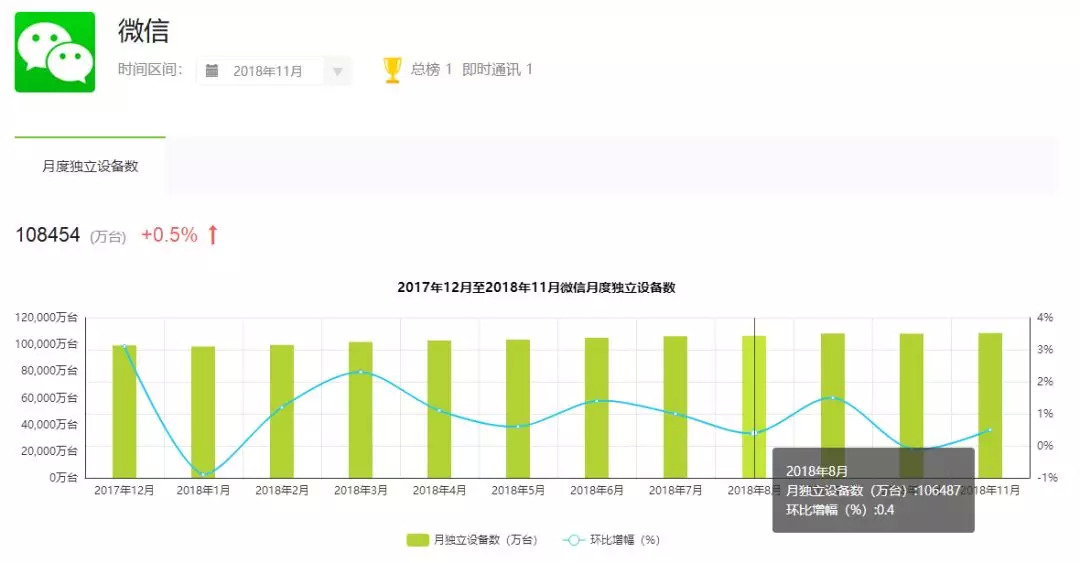Open the 2018年11月 time range dropdown arrow
Viewport: 1080px width, 563px height.
point(338,71)
